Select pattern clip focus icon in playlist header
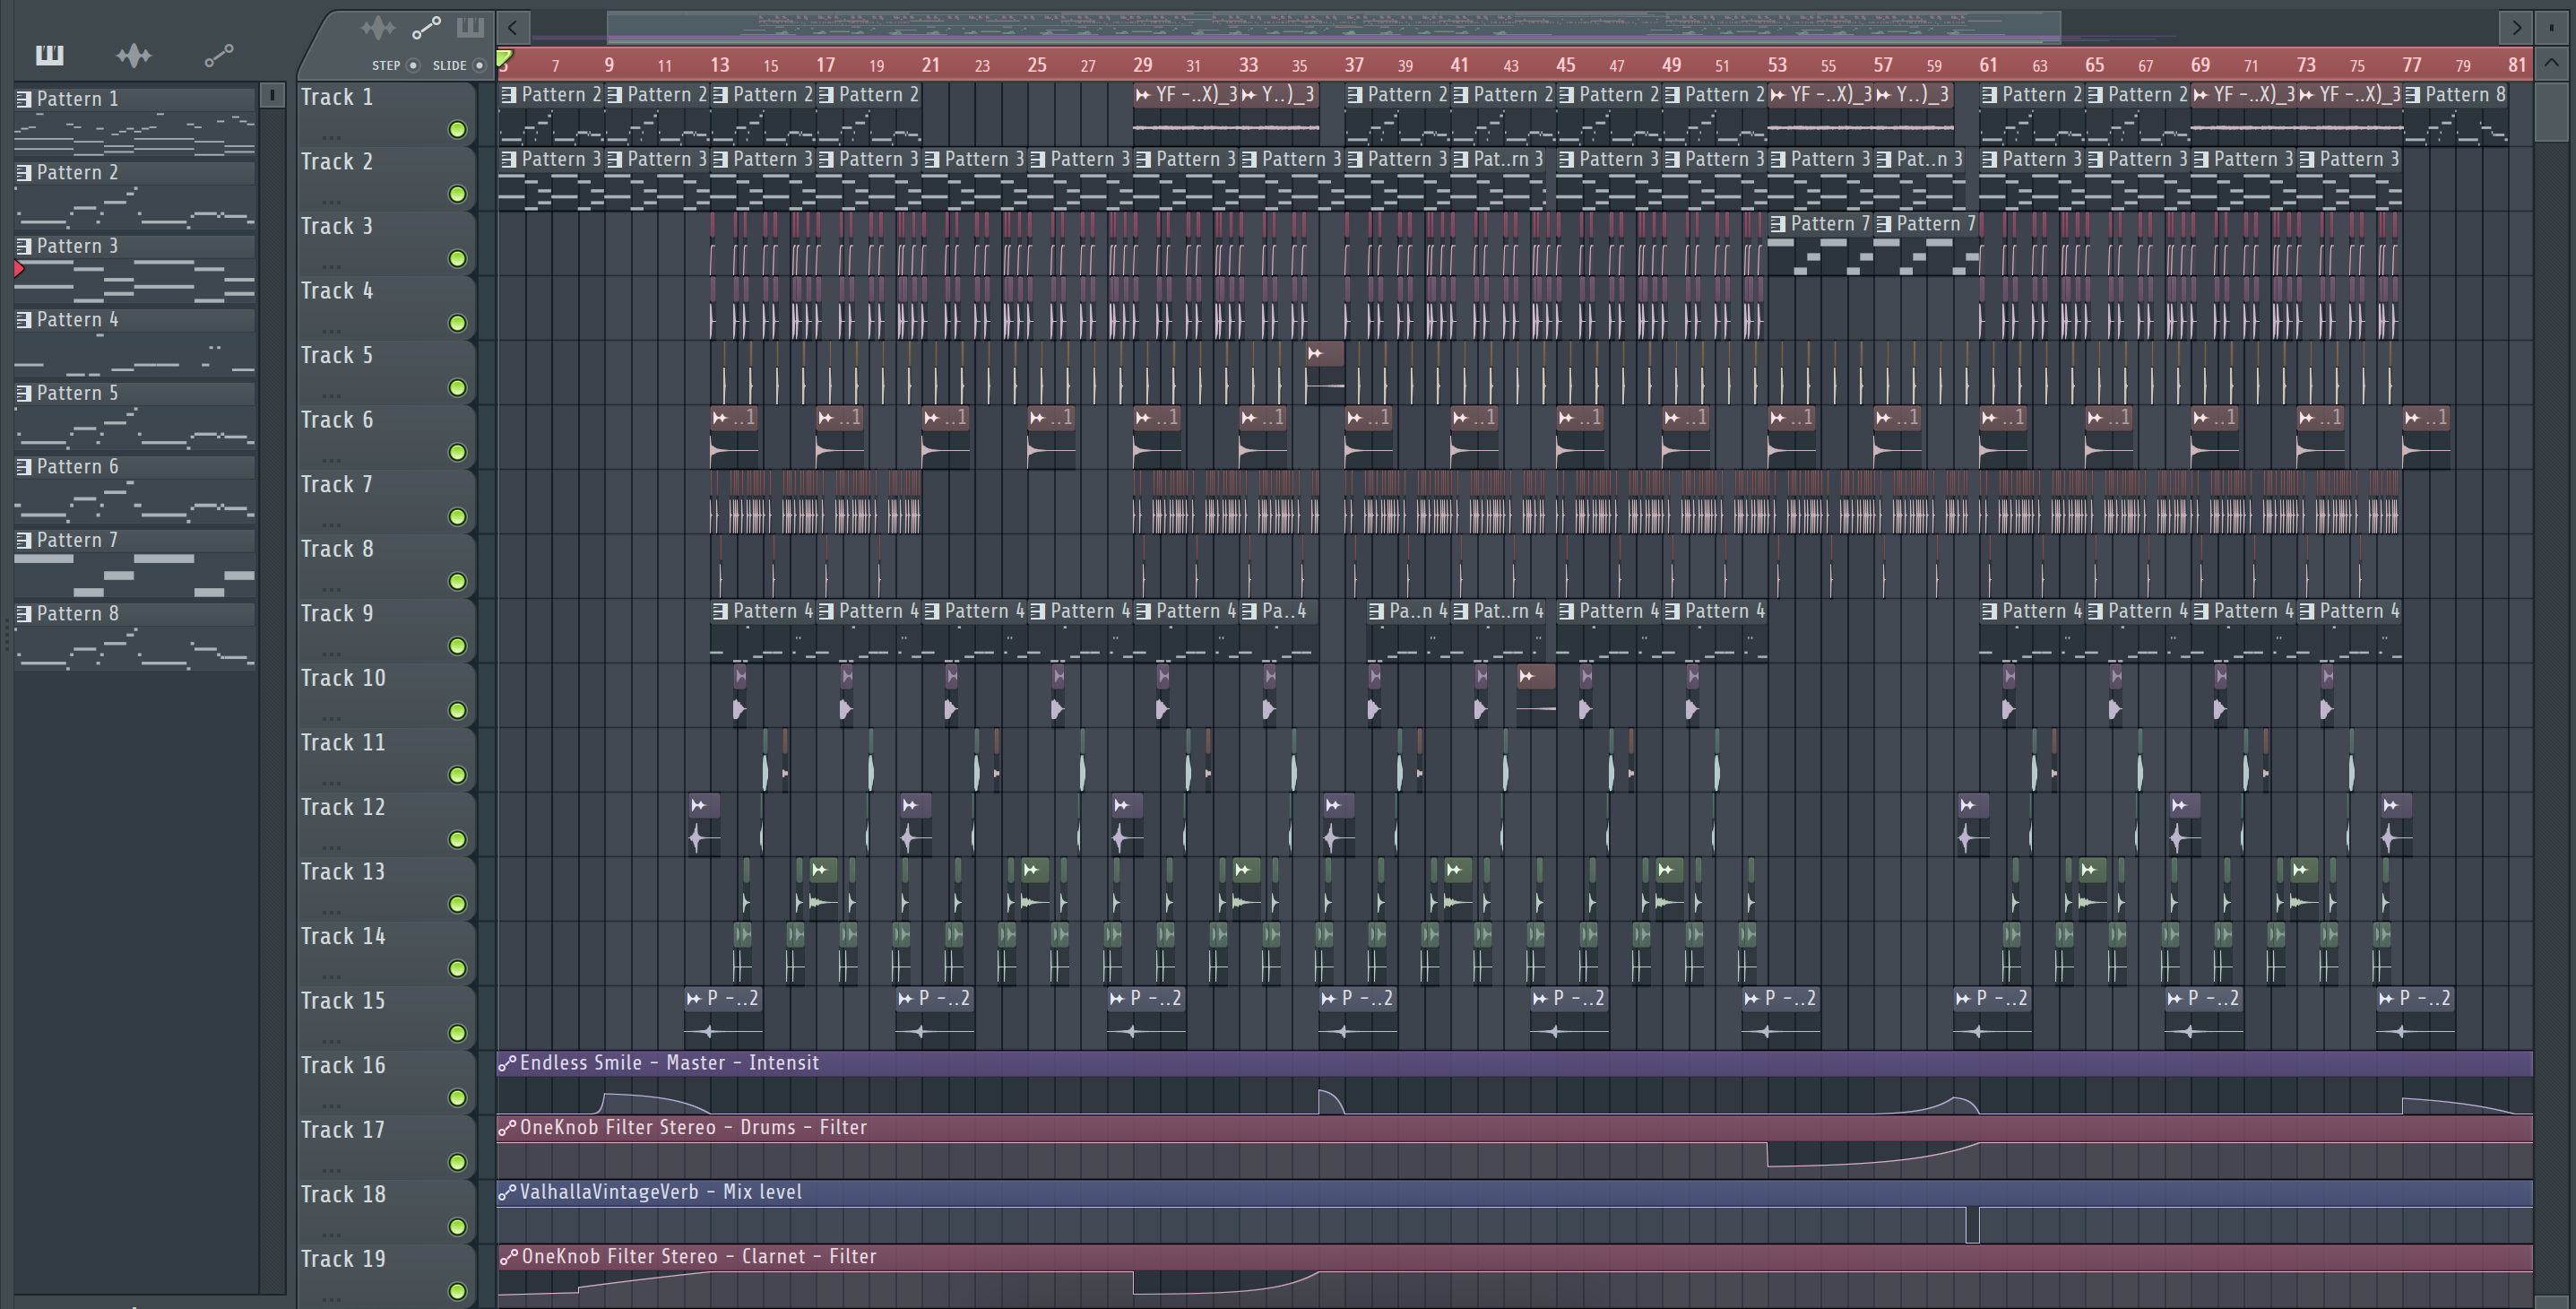The height and width of the screenshot is (1309, 2576). 470,27
